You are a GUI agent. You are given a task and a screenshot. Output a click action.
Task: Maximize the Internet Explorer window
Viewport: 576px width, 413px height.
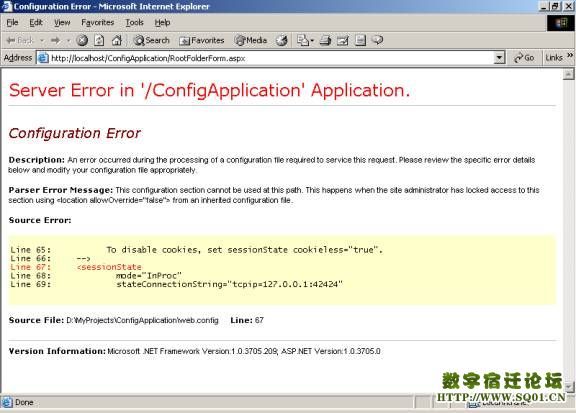coord(555,6)
